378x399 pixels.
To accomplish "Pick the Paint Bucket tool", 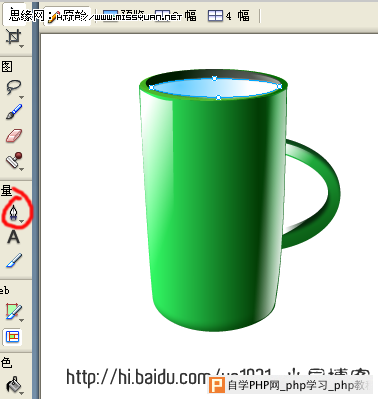I will pos(13,386).
